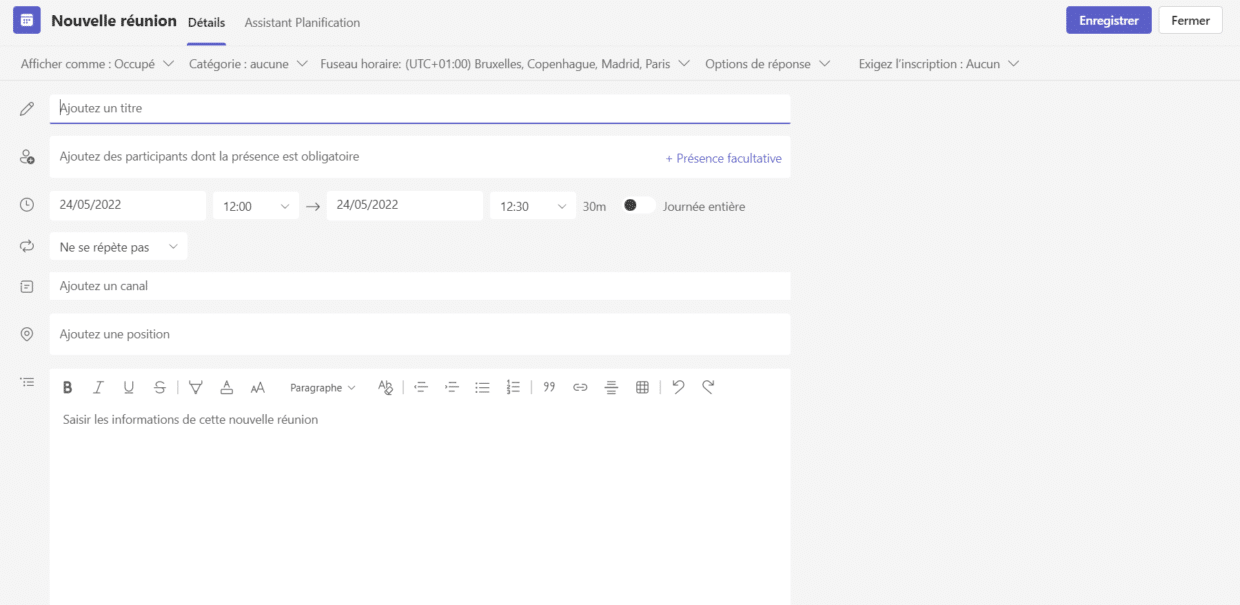
Task: Decrease the paragraph indent
Action: (x=421, y=388)
